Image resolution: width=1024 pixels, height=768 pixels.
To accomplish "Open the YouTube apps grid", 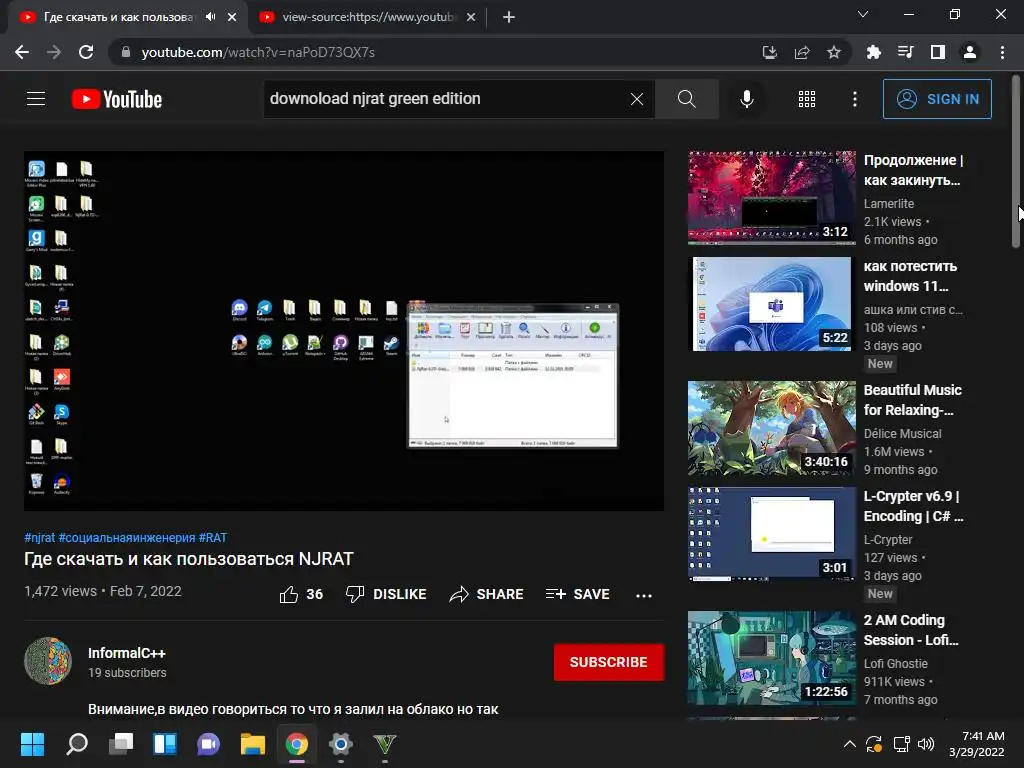I will click(x=807, y=99).
